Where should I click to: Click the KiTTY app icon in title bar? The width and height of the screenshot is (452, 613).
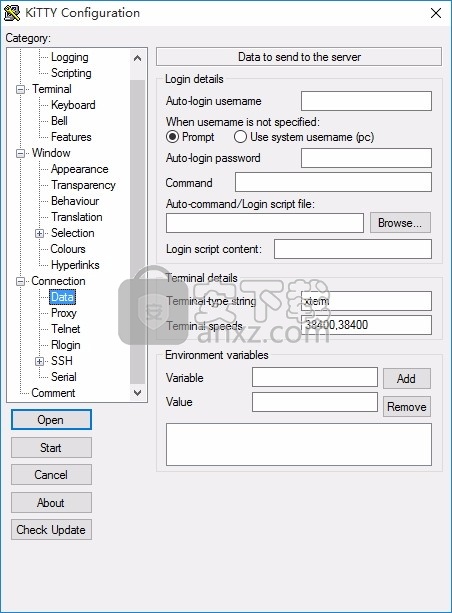tap(12, 13)
